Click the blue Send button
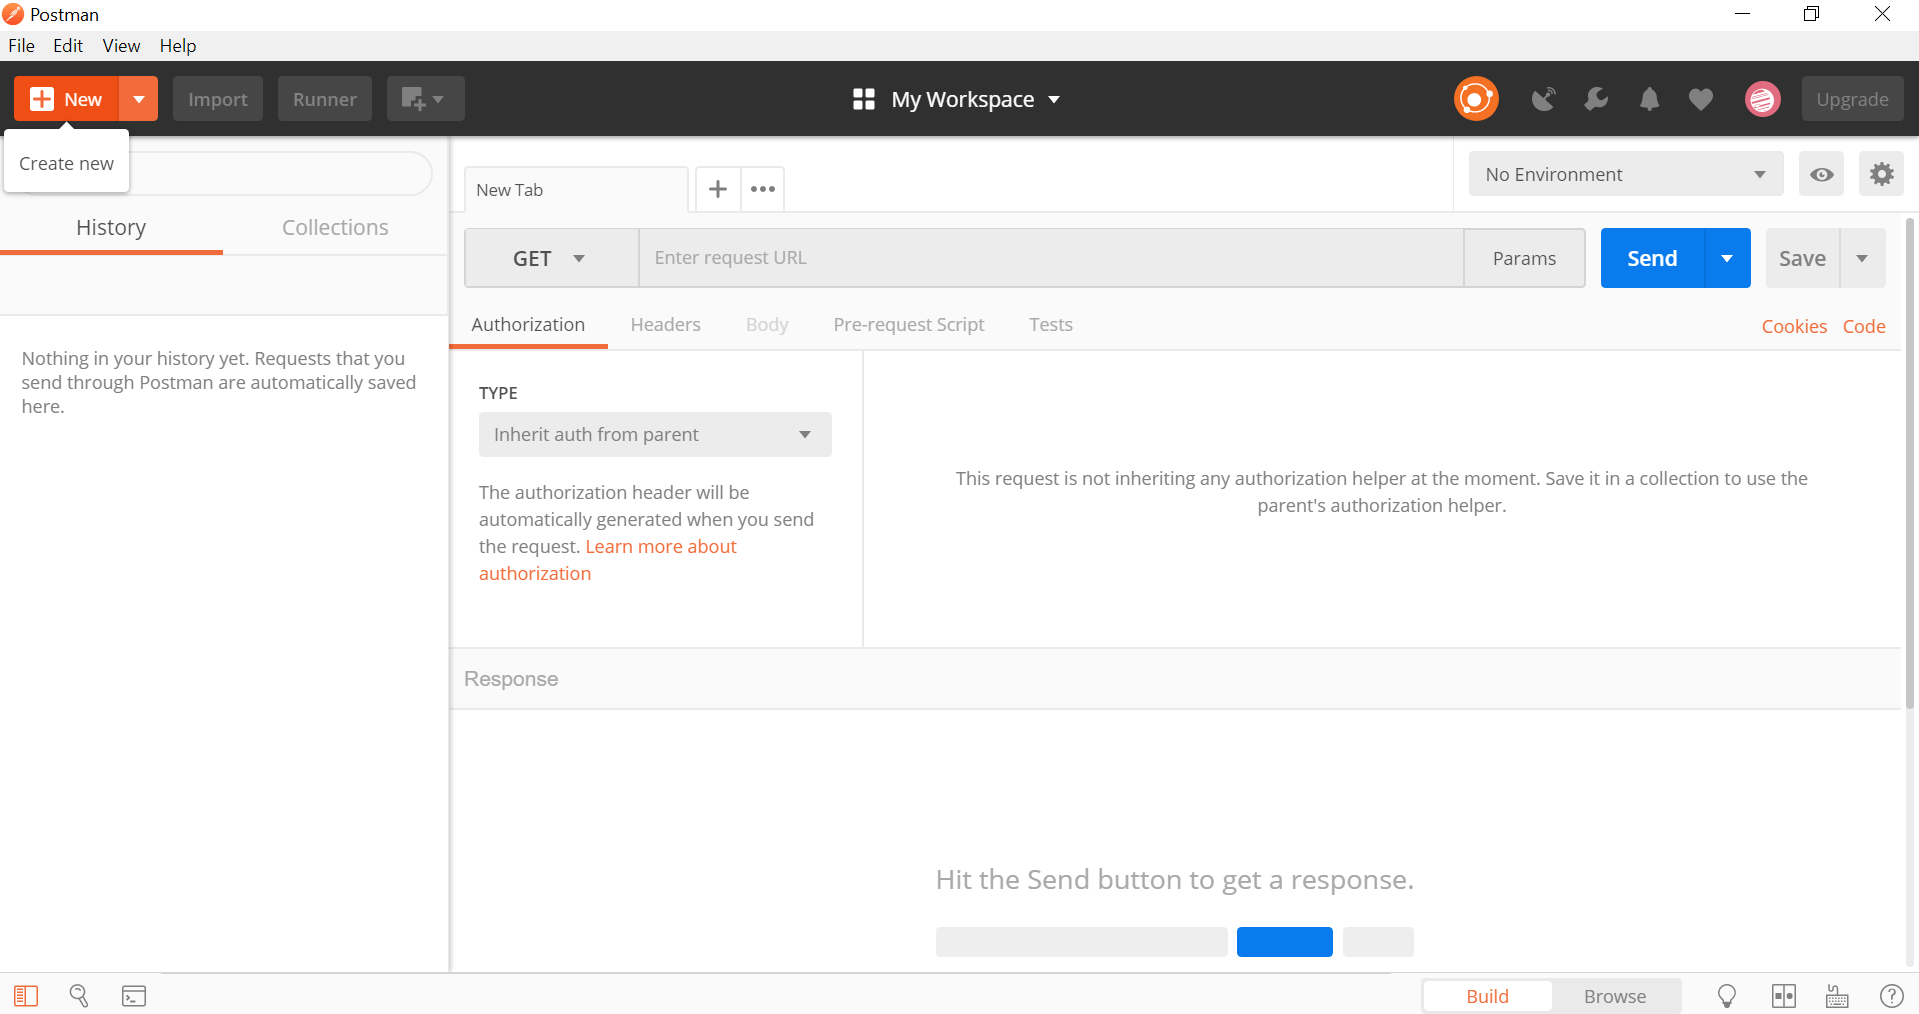 [1652, 258]
